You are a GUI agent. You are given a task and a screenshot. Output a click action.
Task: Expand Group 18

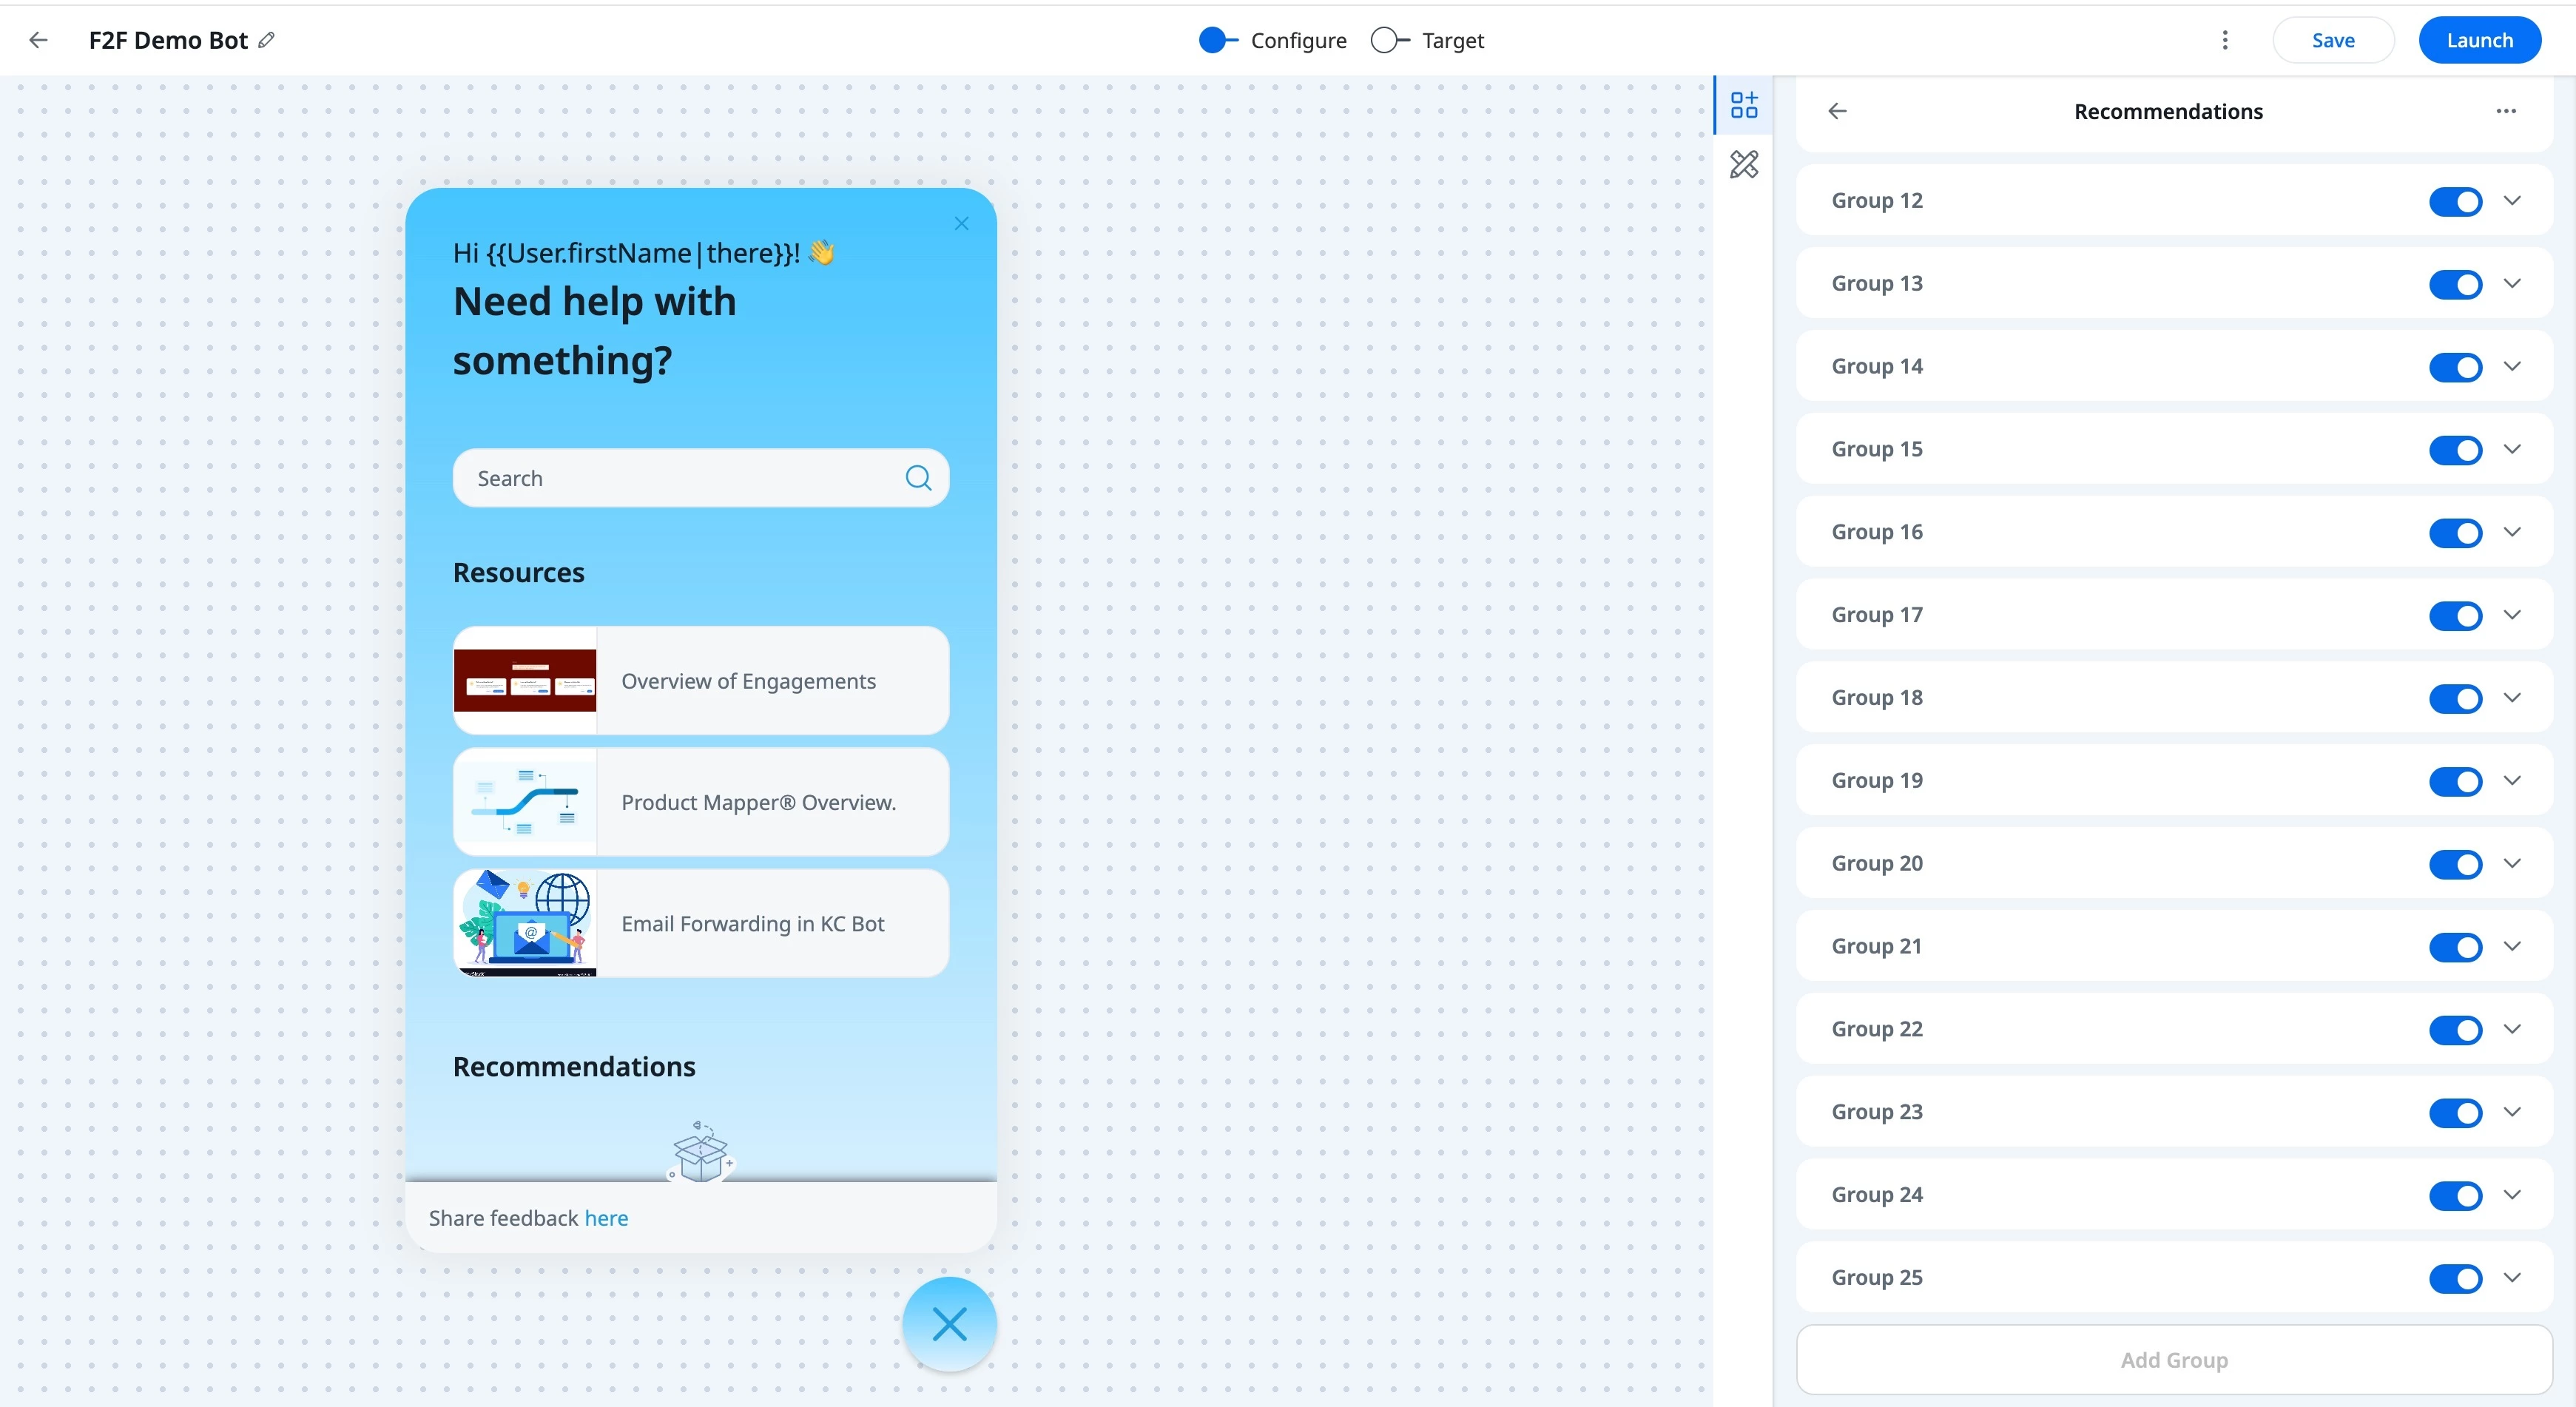click(2513, 697)
